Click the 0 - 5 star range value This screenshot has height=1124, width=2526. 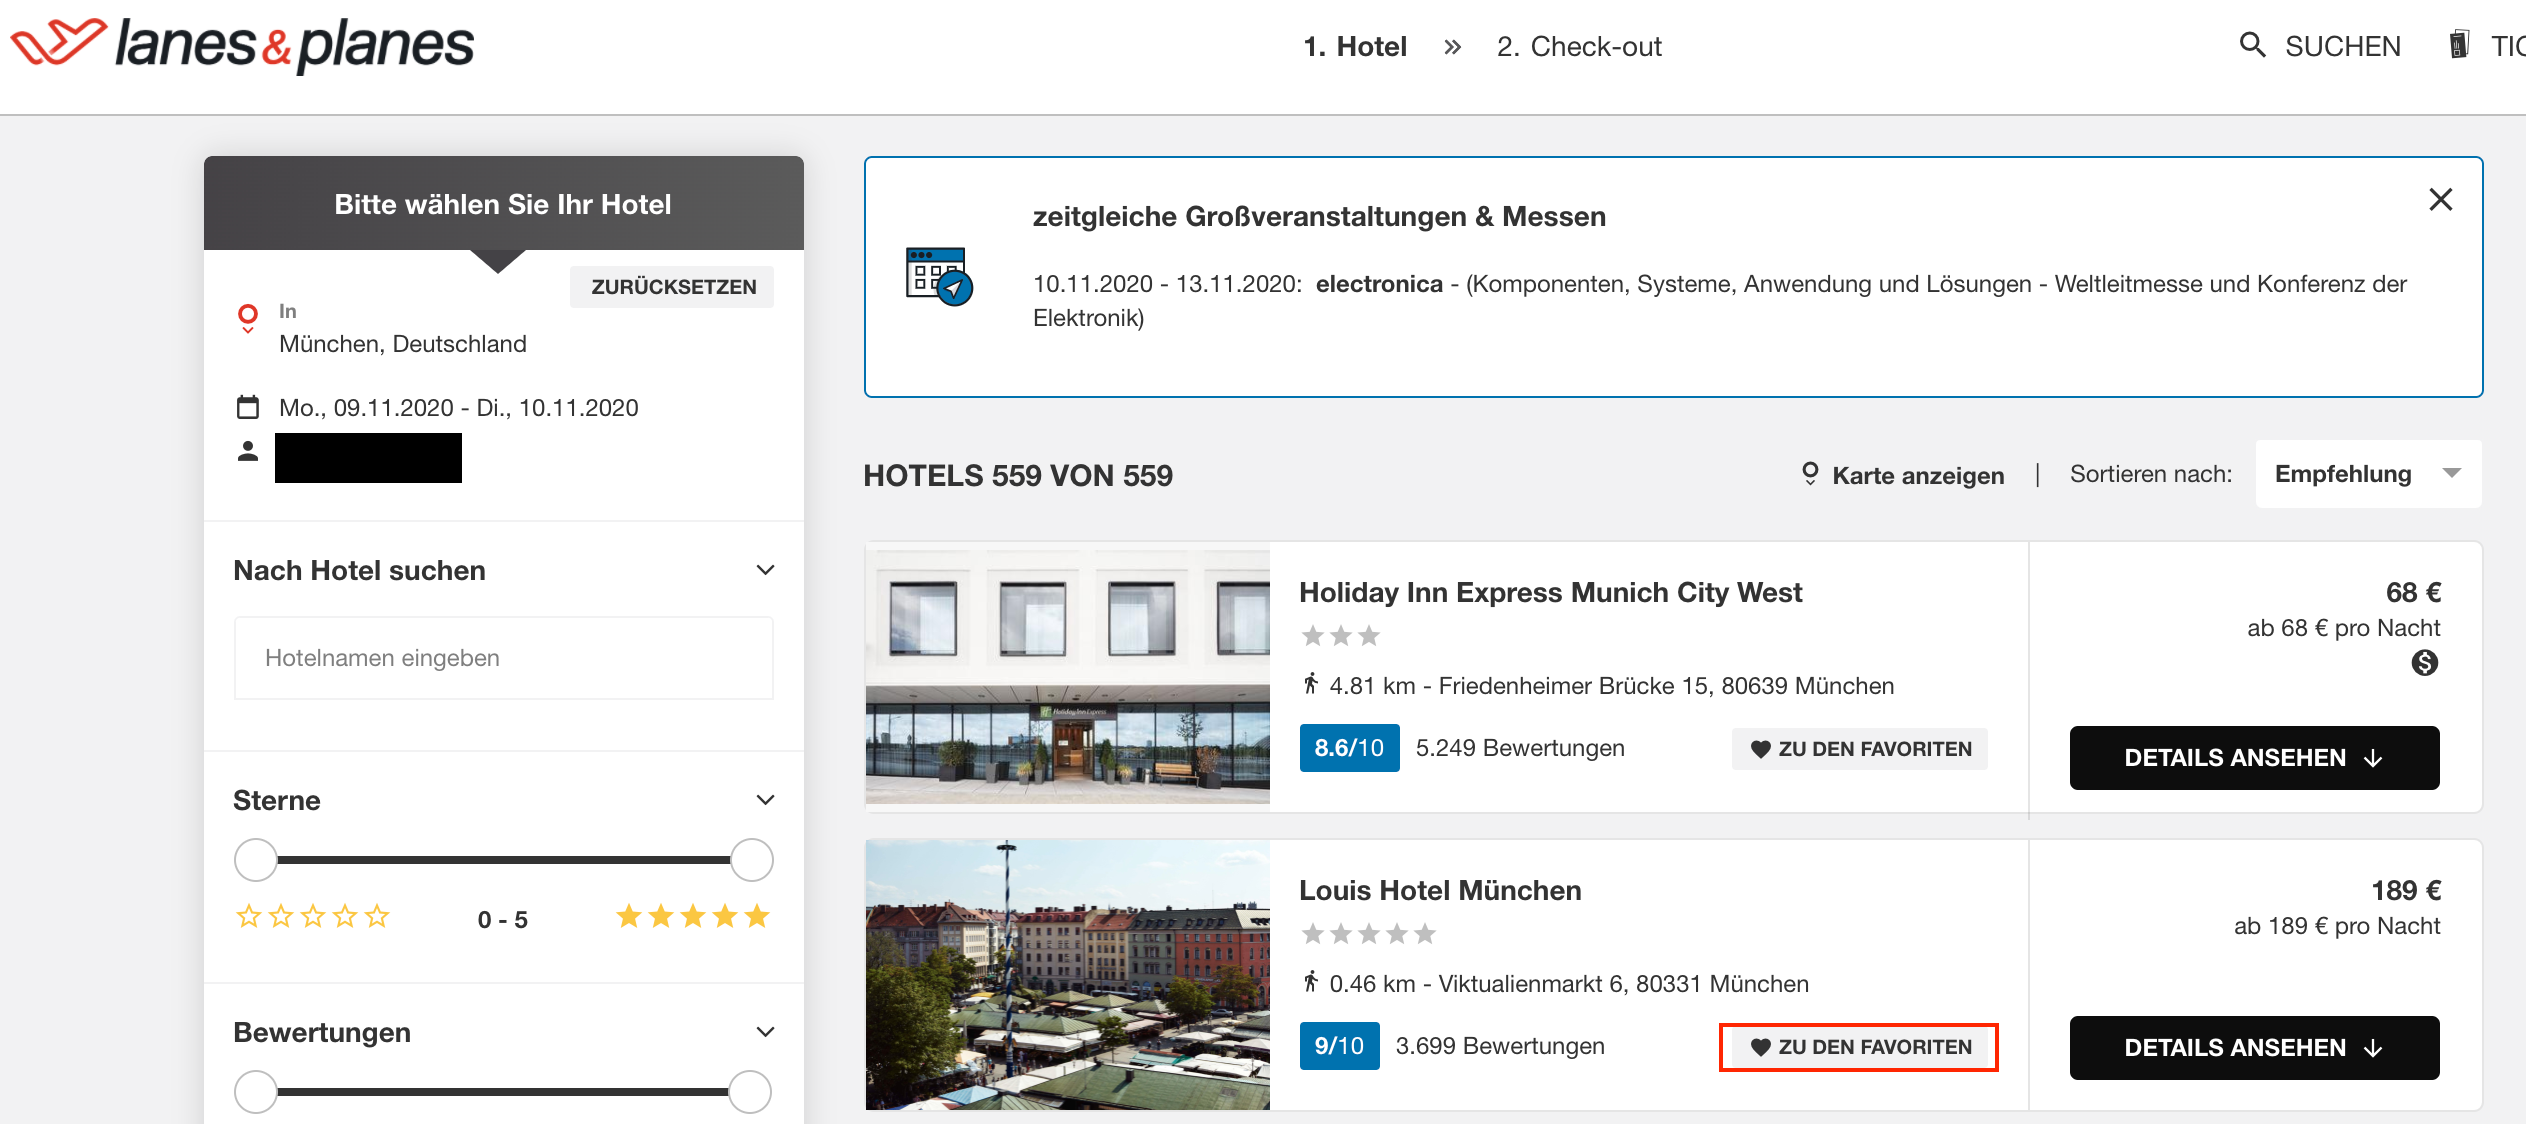click(503, 919)
